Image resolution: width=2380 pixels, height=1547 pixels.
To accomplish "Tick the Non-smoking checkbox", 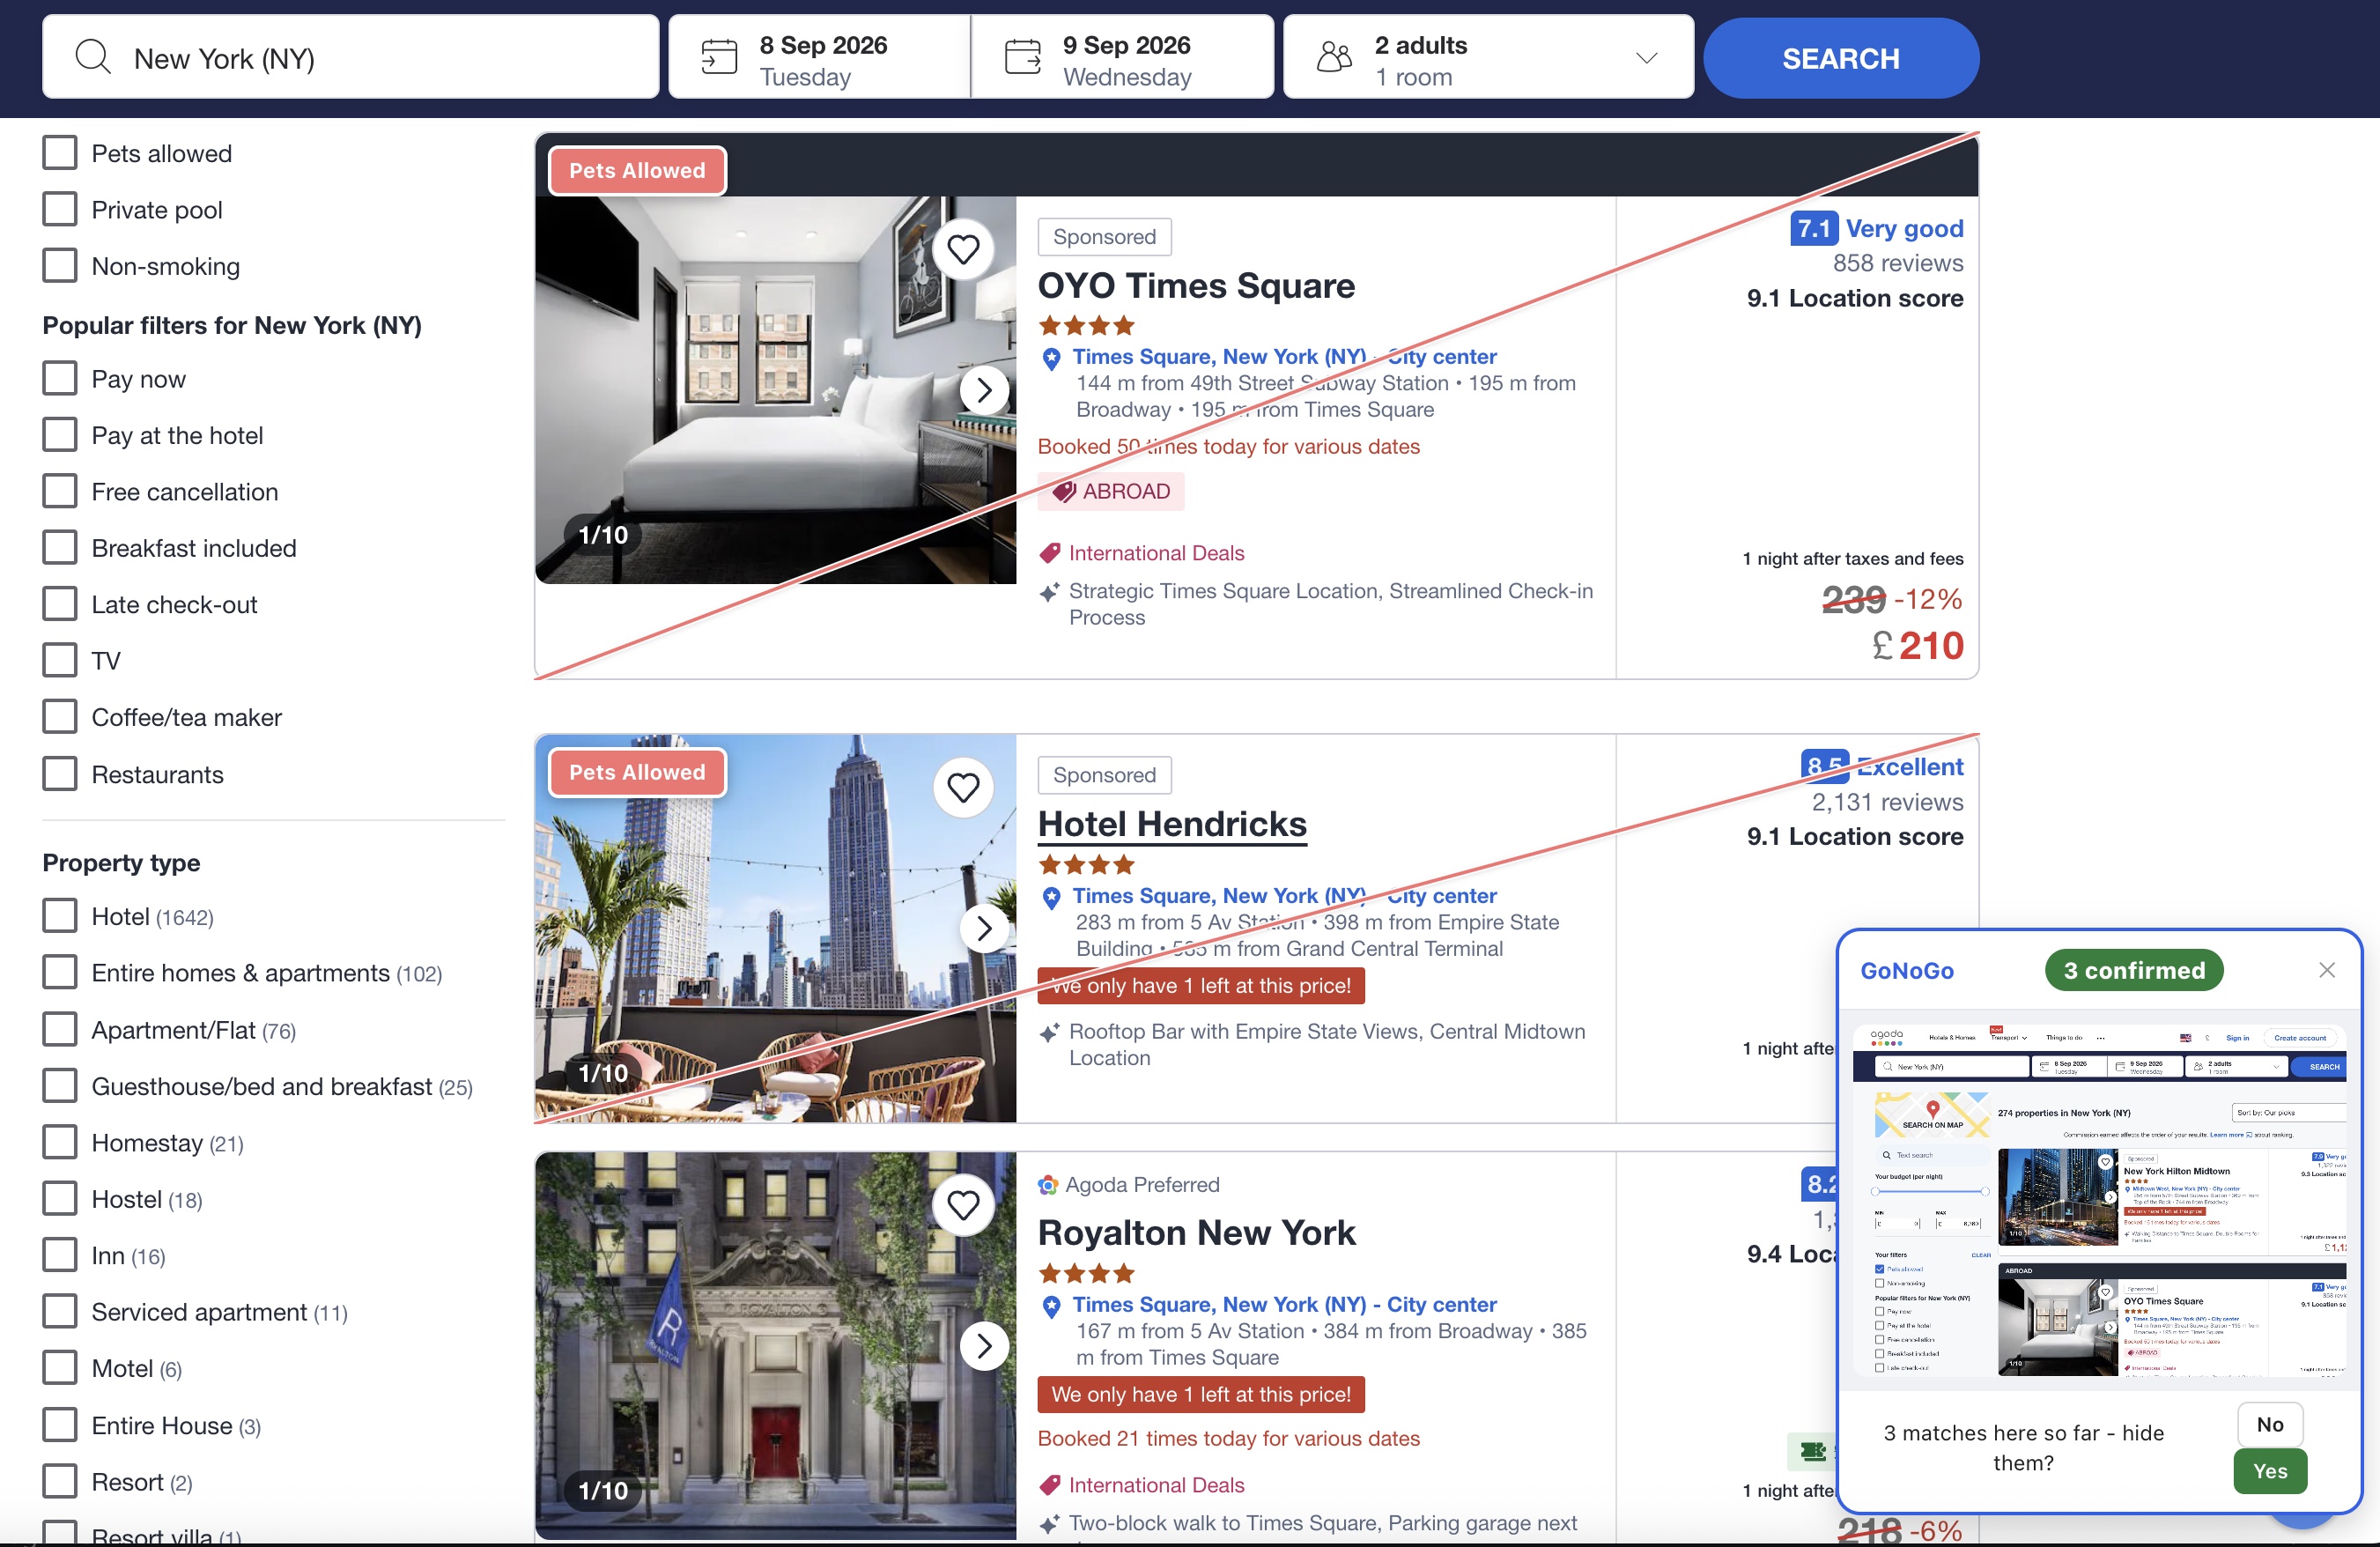I will point(60,265).
